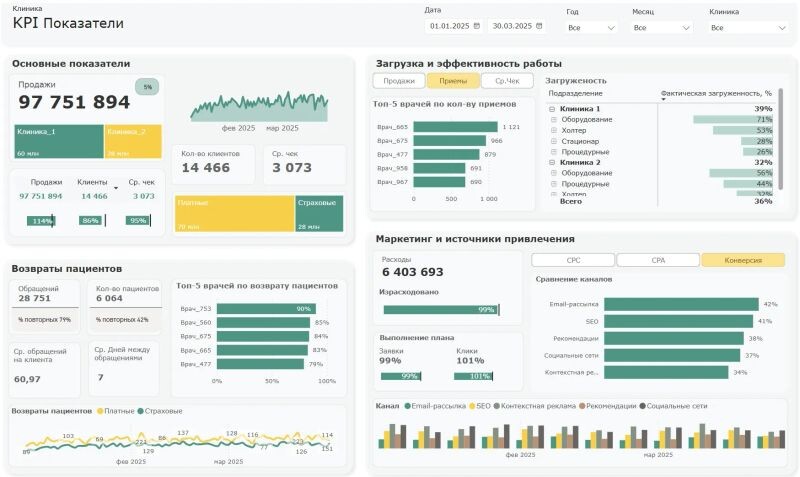Click the sort arrow under Фактическая загруженность
Image resolution: width=800 pixels, height=477 pixels.
coord(664,99)
